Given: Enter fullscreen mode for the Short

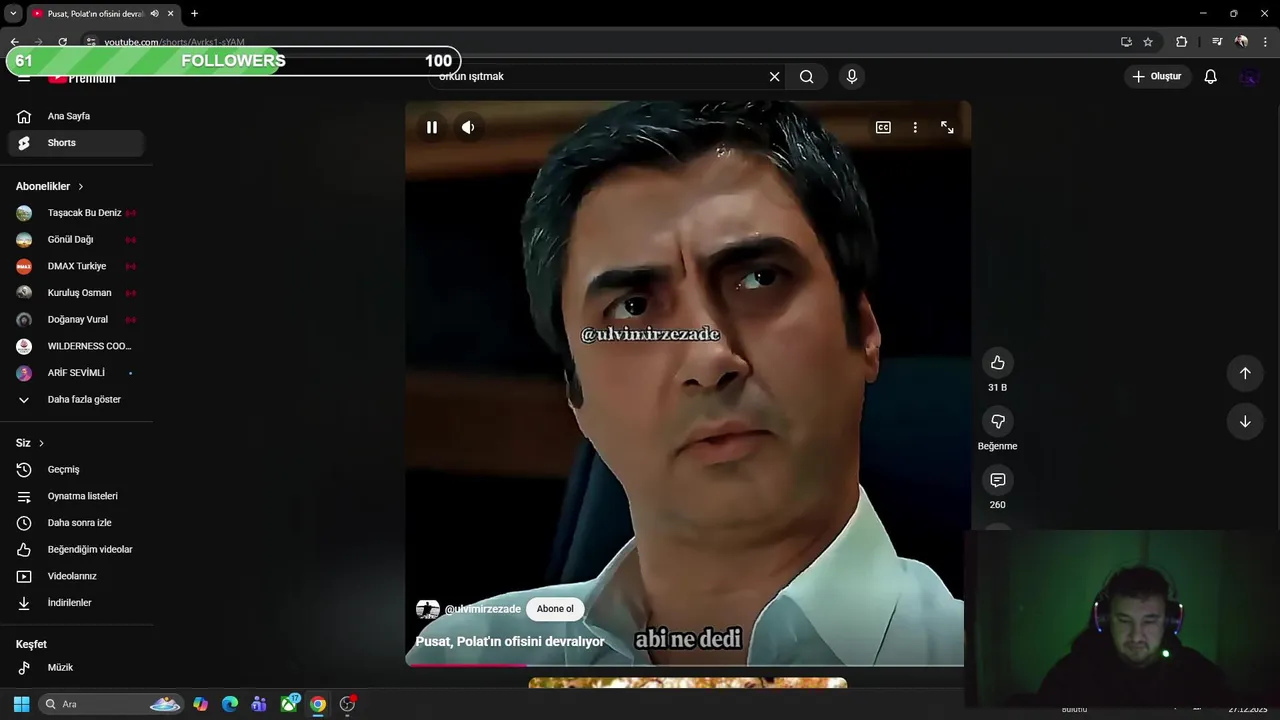Looking at the screenshot, I should point(947,127).
